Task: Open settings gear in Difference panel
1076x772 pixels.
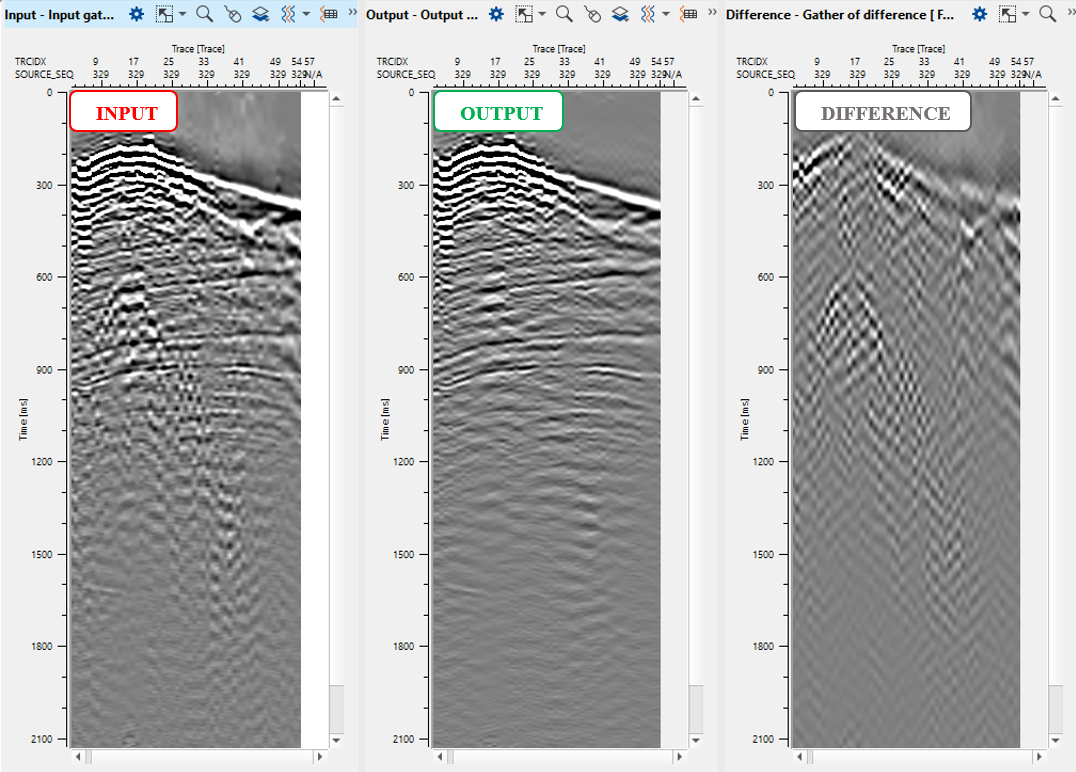Action: click(x=980, y=14)
